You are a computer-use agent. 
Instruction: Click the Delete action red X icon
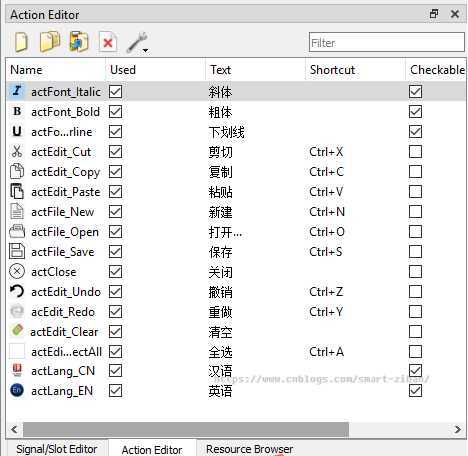[108, 42]
